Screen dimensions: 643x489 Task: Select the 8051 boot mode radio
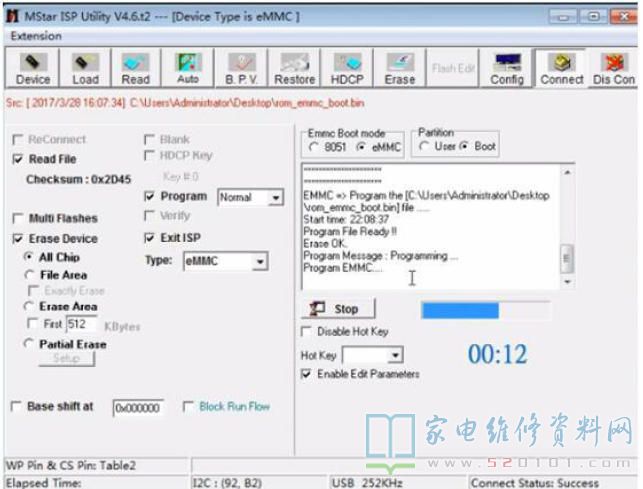coord(314,147)
